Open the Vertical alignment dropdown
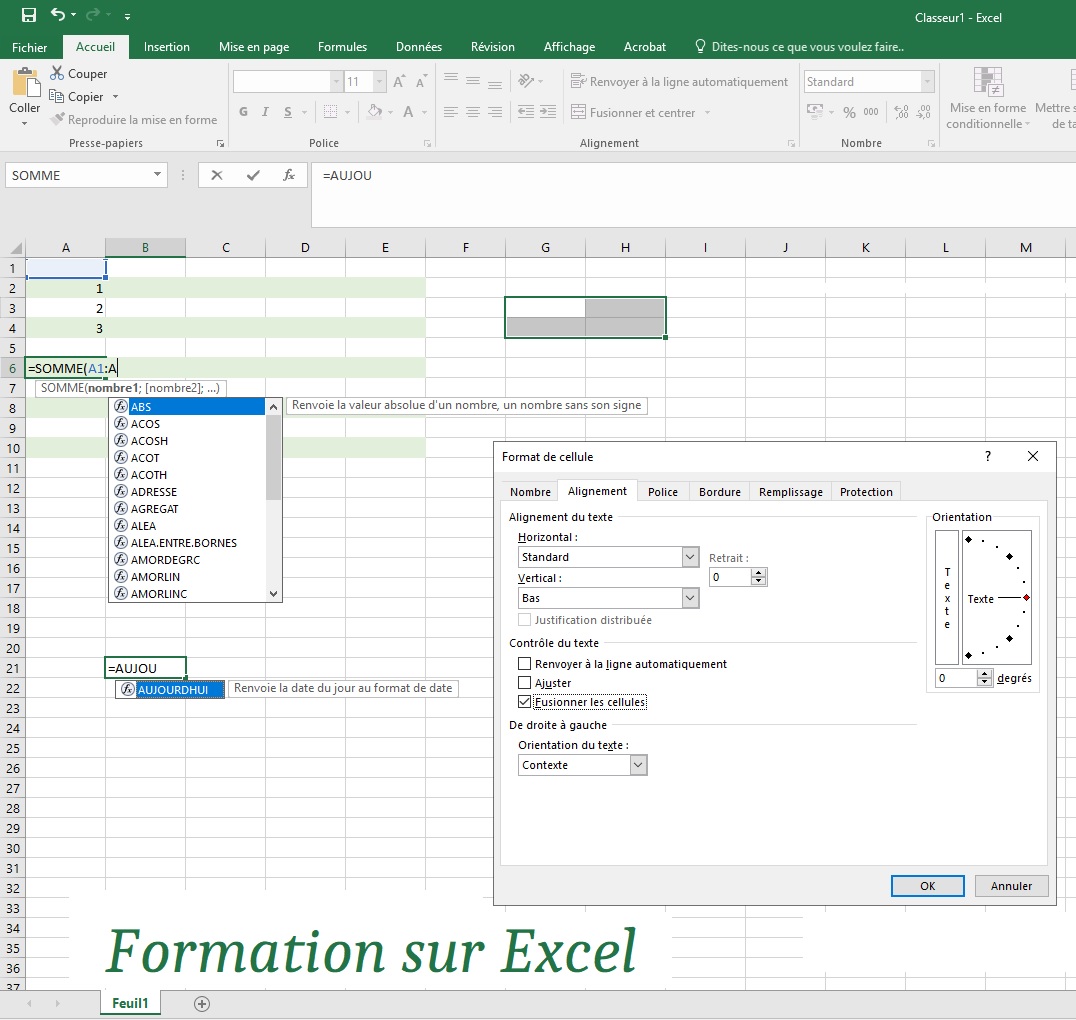1076x1020 pixels. click(x=690, y=598)
